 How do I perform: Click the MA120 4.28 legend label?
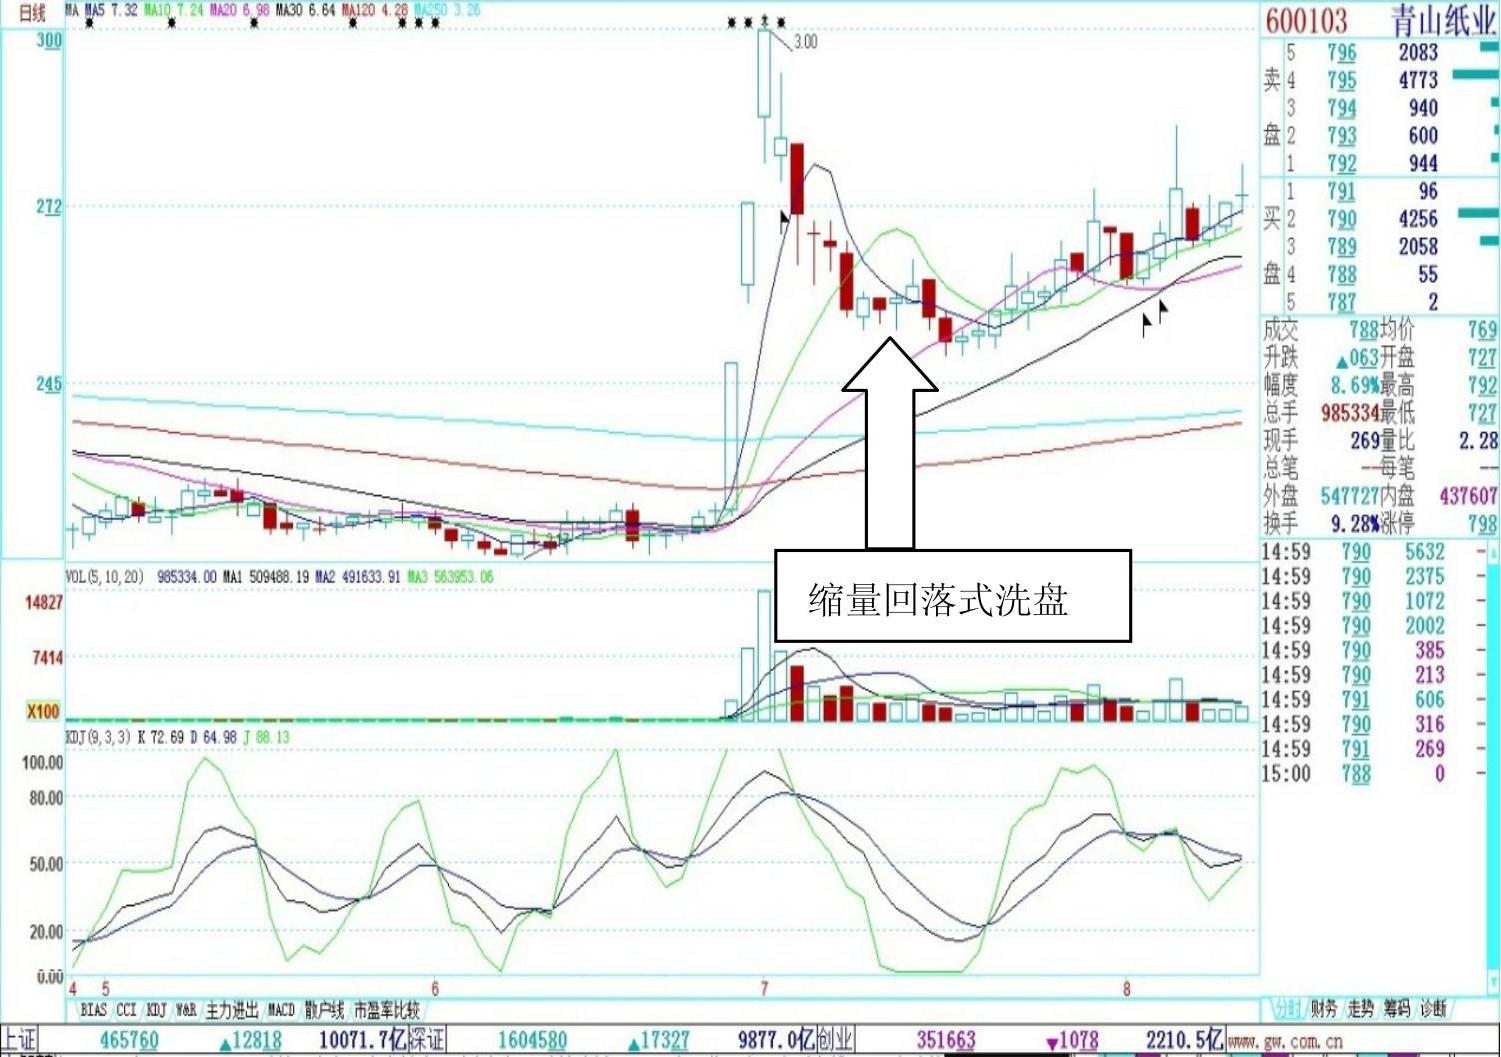pos(375,9)
